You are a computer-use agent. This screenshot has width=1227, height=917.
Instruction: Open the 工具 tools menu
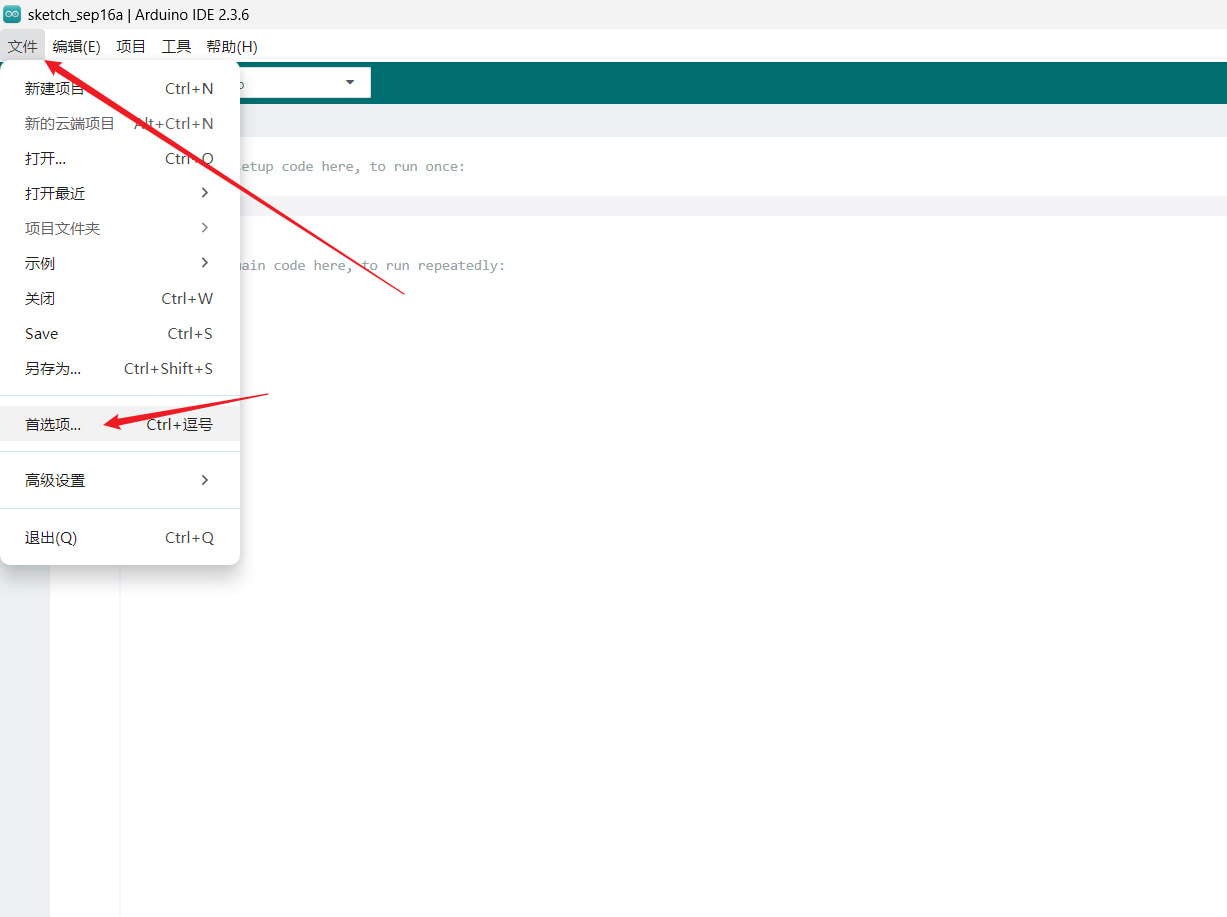coord(176,46)
